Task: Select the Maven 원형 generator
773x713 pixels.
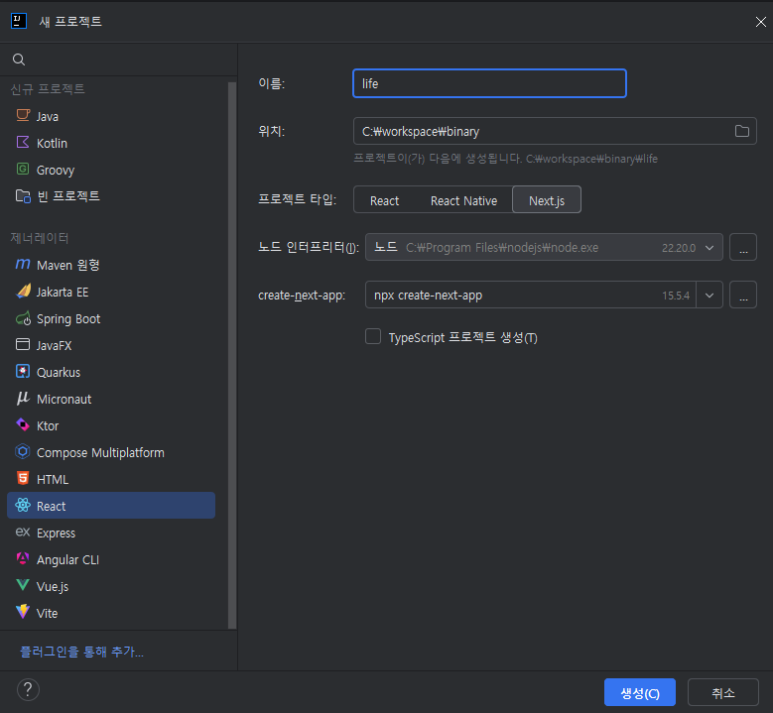Action: coord(111,265)
